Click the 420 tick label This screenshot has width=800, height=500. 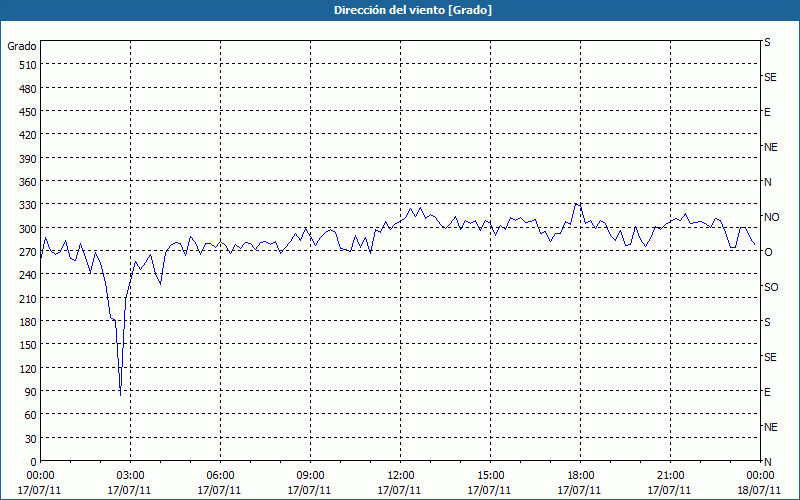(x=28, y=135)
